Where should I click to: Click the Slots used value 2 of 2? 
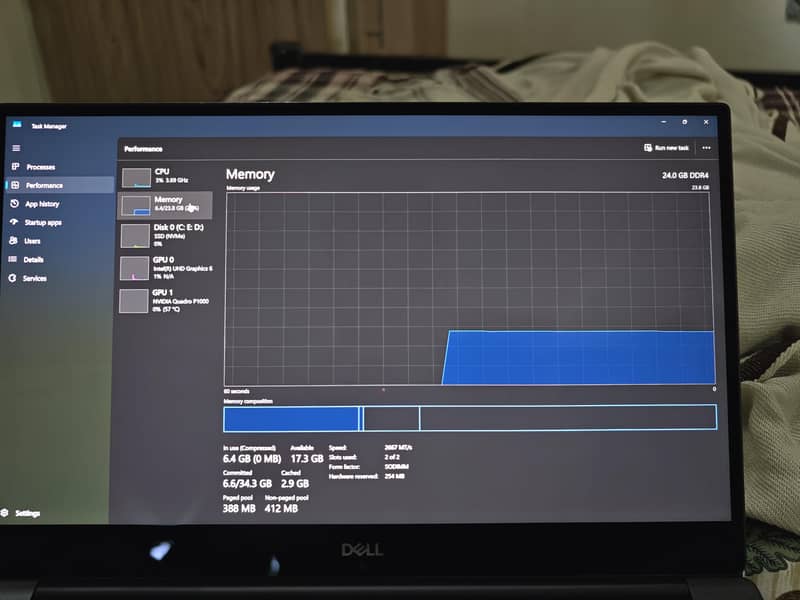392,457
